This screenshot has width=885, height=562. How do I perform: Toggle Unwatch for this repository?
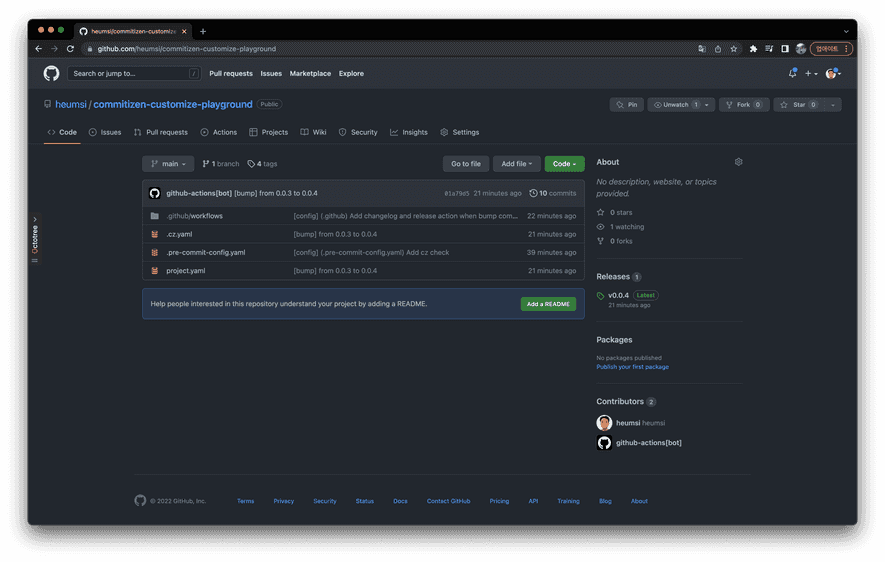[675, 104]
